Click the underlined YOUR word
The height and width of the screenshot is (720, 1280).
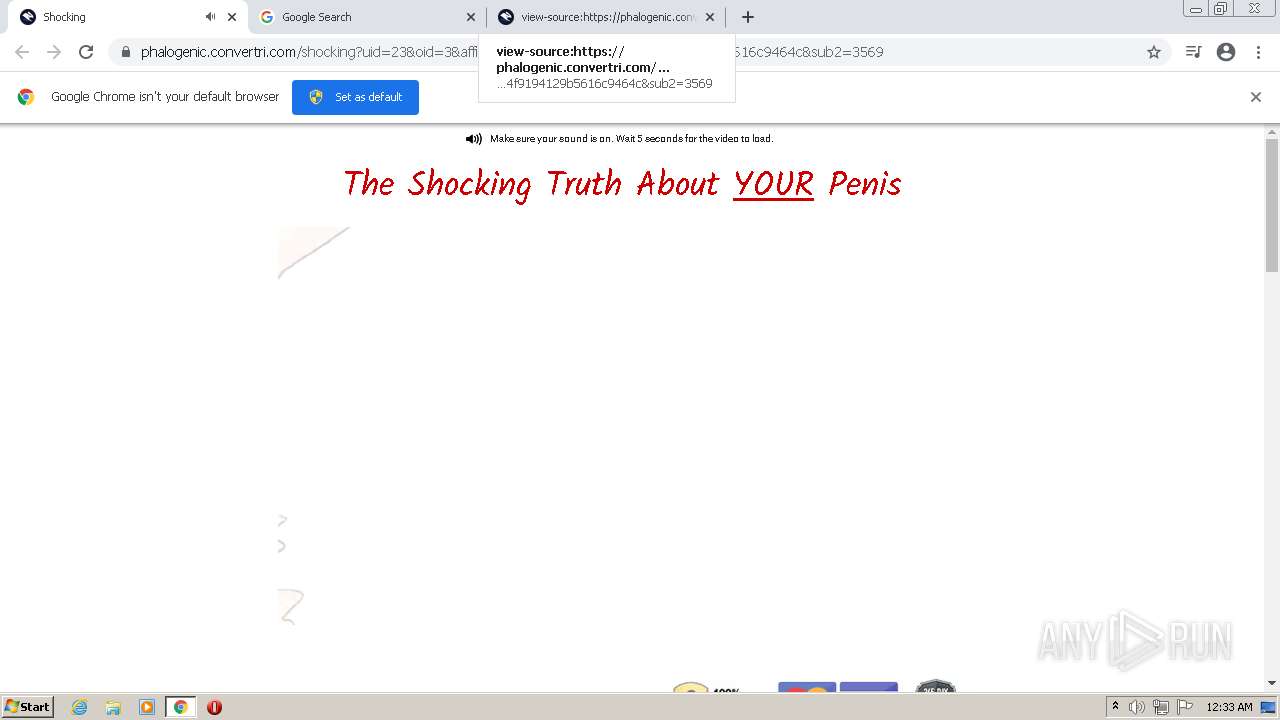click(773, 184)
